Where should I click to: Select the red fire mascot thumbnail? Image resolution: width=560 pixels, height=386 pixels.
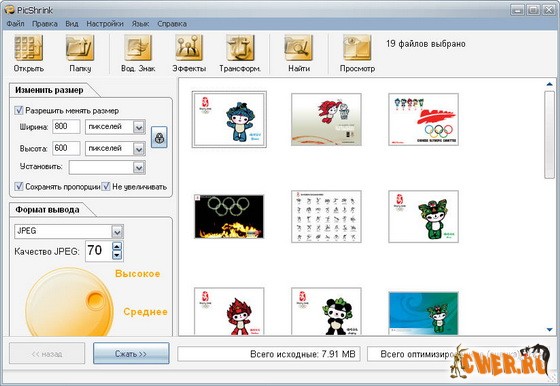click(229, 311)
